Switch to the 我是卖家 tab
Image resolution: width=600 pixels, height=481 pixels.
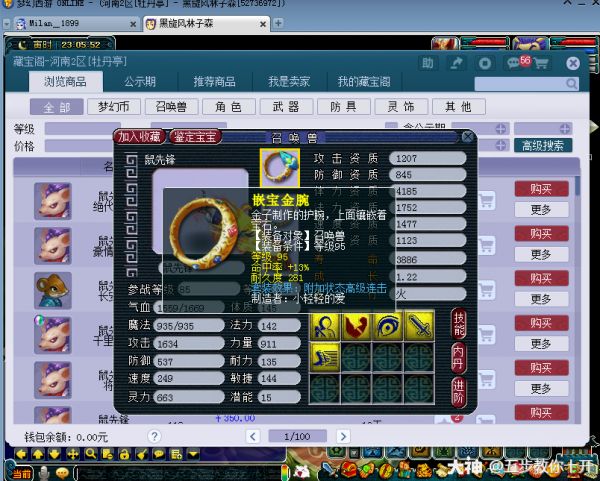tap(289, 82)
